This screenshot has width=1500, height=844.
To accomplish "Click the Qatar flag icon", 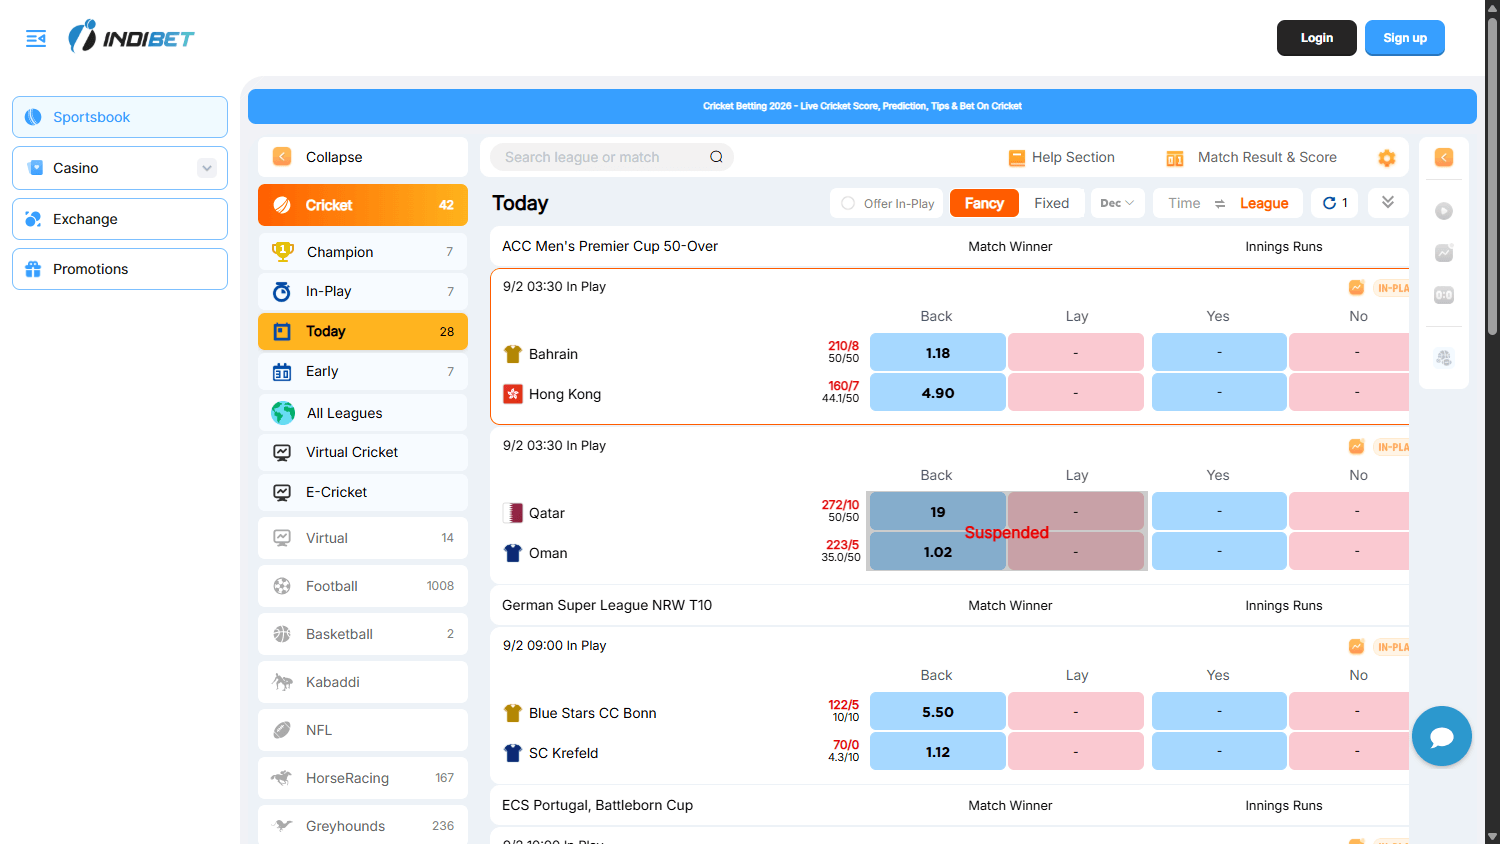I will (513, 513).
